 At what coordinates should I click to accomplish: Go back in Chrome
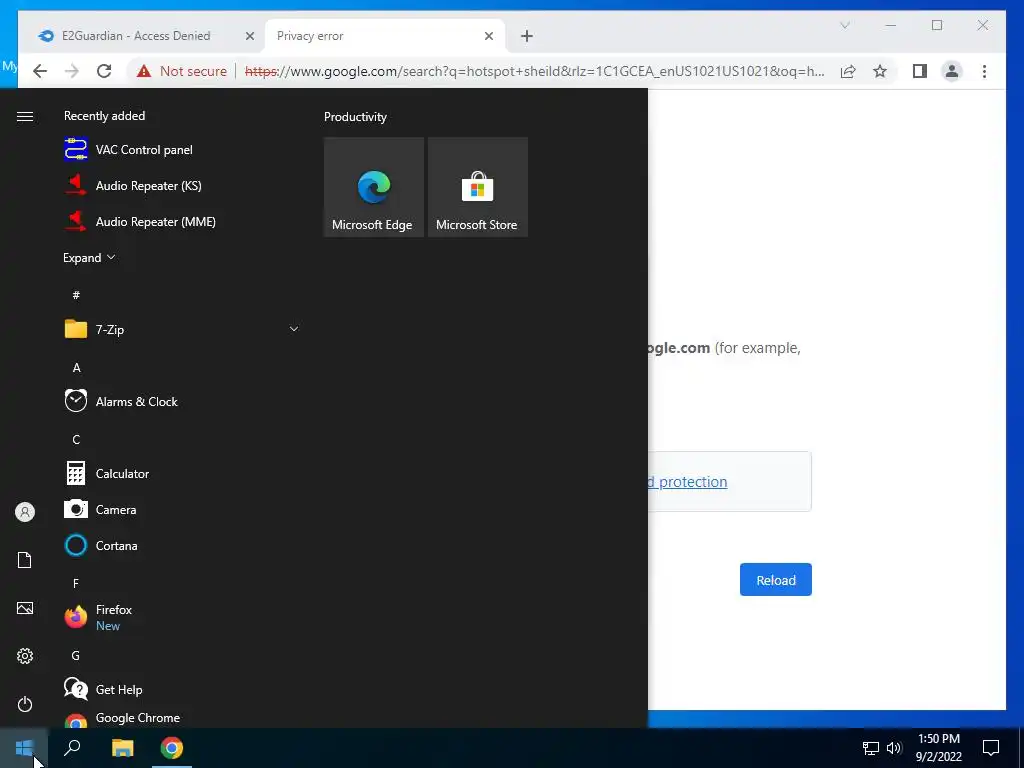(40, 71)
